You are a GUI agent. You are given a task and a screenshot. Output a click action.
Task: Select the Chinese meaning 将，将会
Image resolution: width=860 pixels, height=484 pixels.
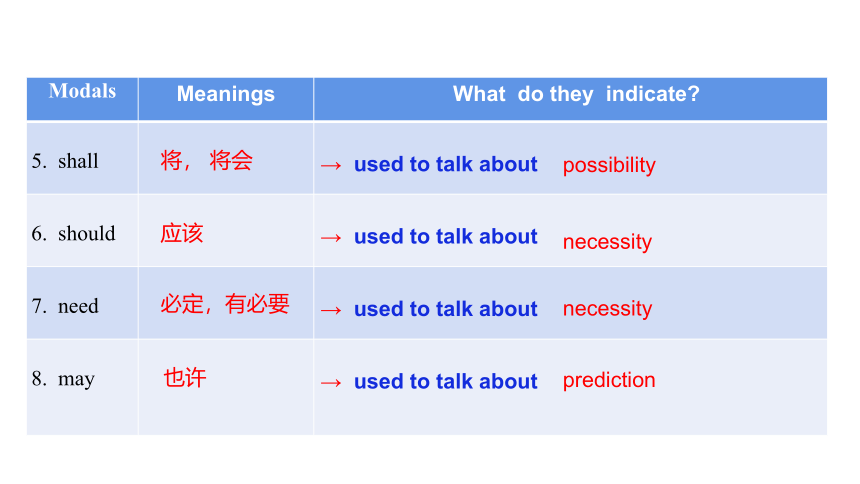(x=207, y=160)
